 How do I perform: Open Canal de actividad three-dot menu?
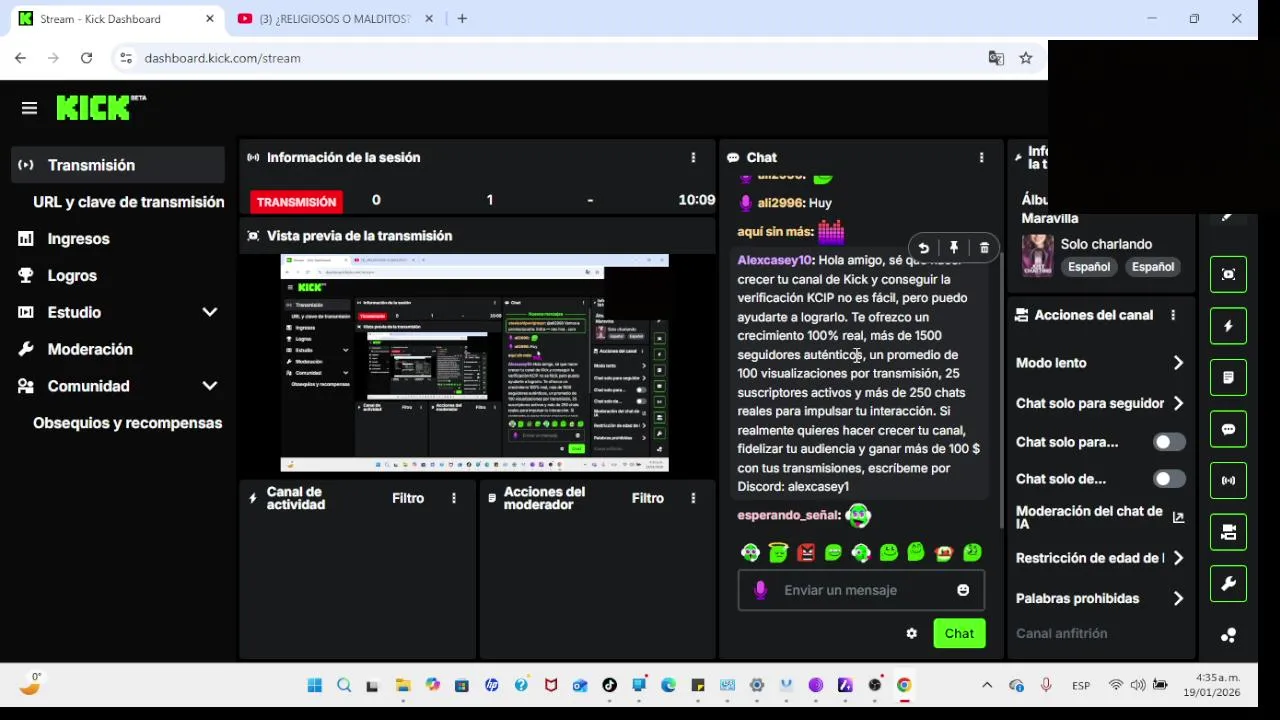click(453, 498)
